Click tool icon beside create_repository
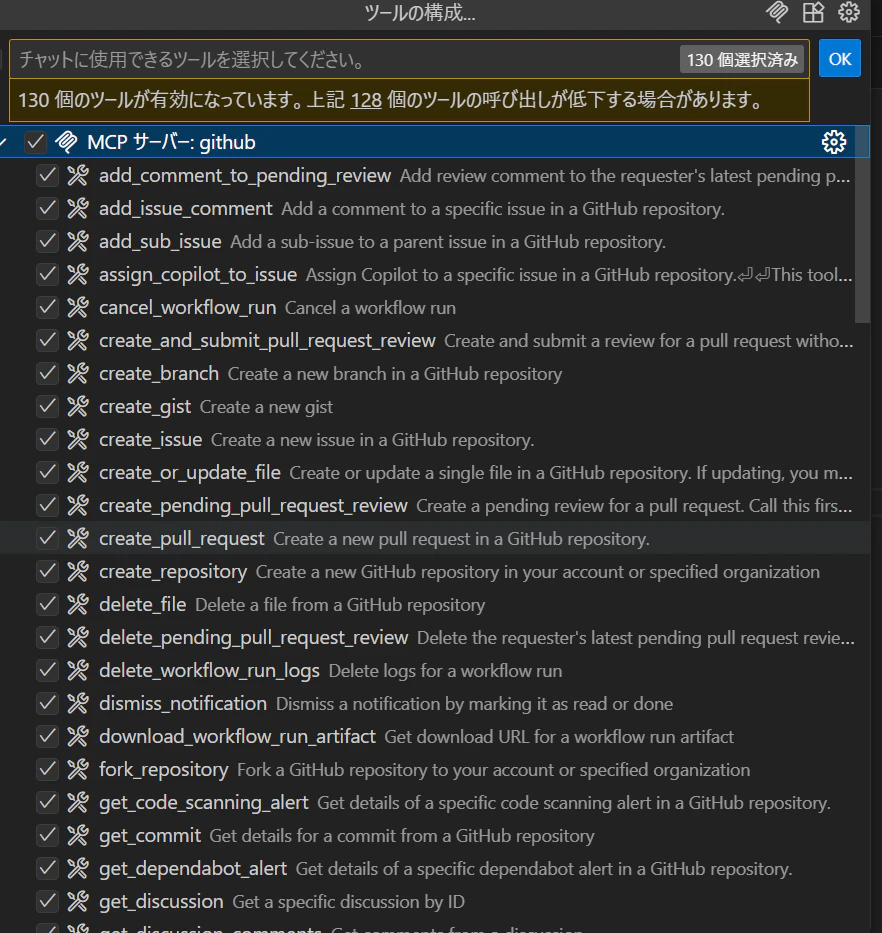 (78, 572)
